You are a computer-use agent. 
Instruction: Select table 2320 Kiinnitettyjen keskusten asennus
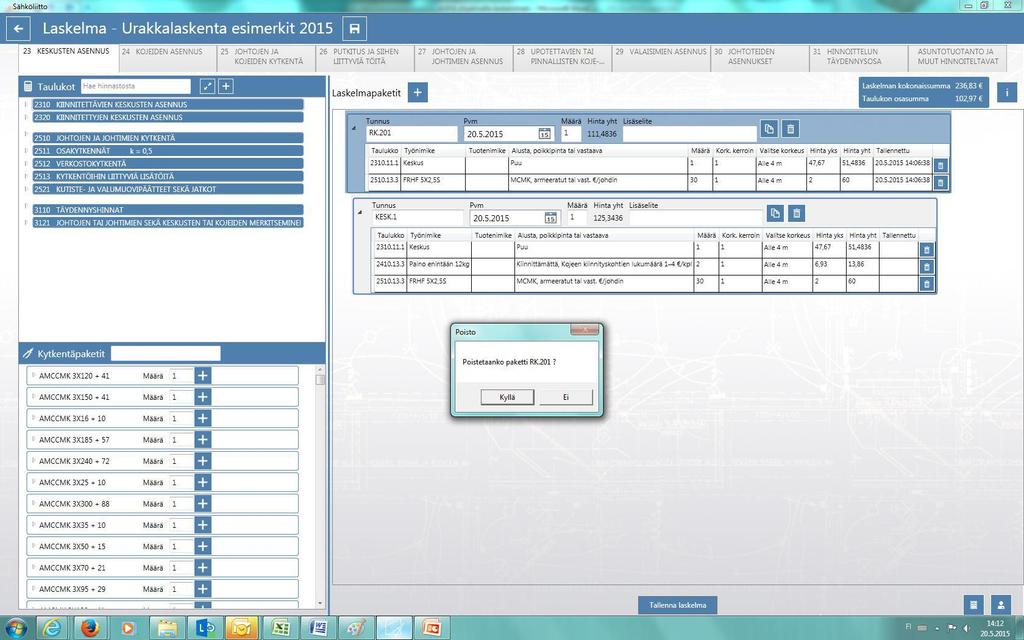point(168,118)
